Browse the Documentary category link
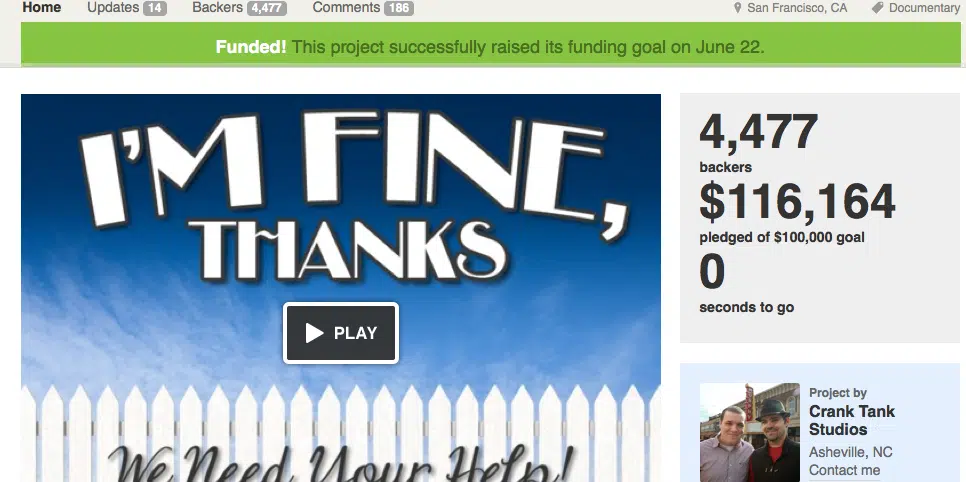966x482 pixels. 924,8
